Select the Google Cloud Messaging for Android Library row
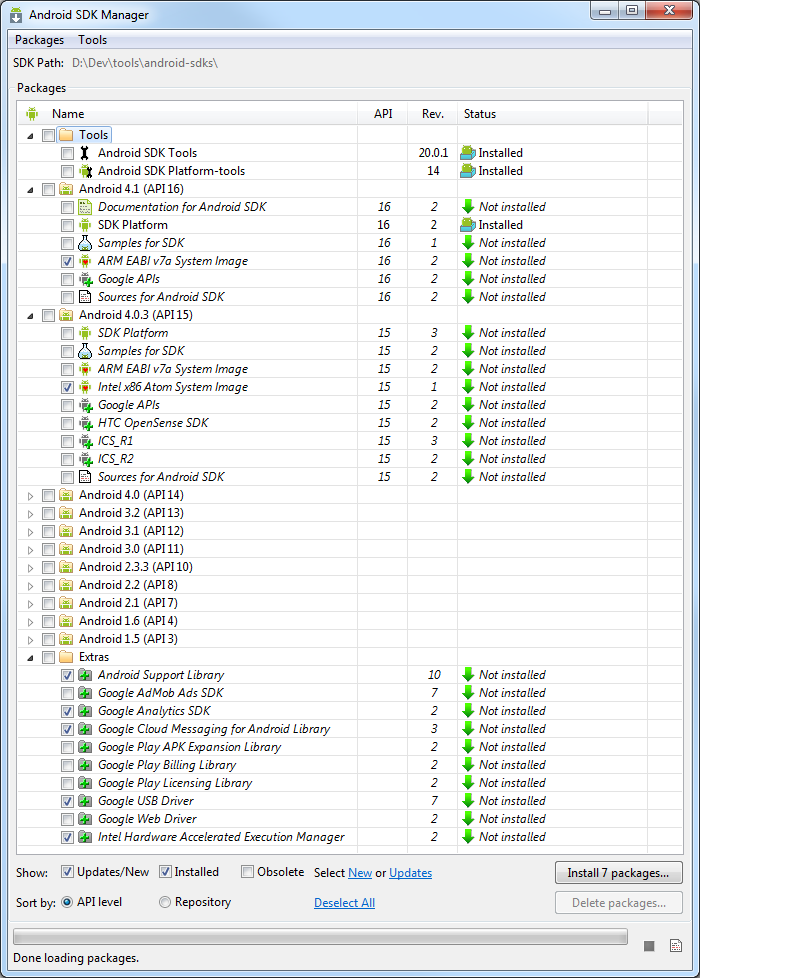 tap(349, 729)
